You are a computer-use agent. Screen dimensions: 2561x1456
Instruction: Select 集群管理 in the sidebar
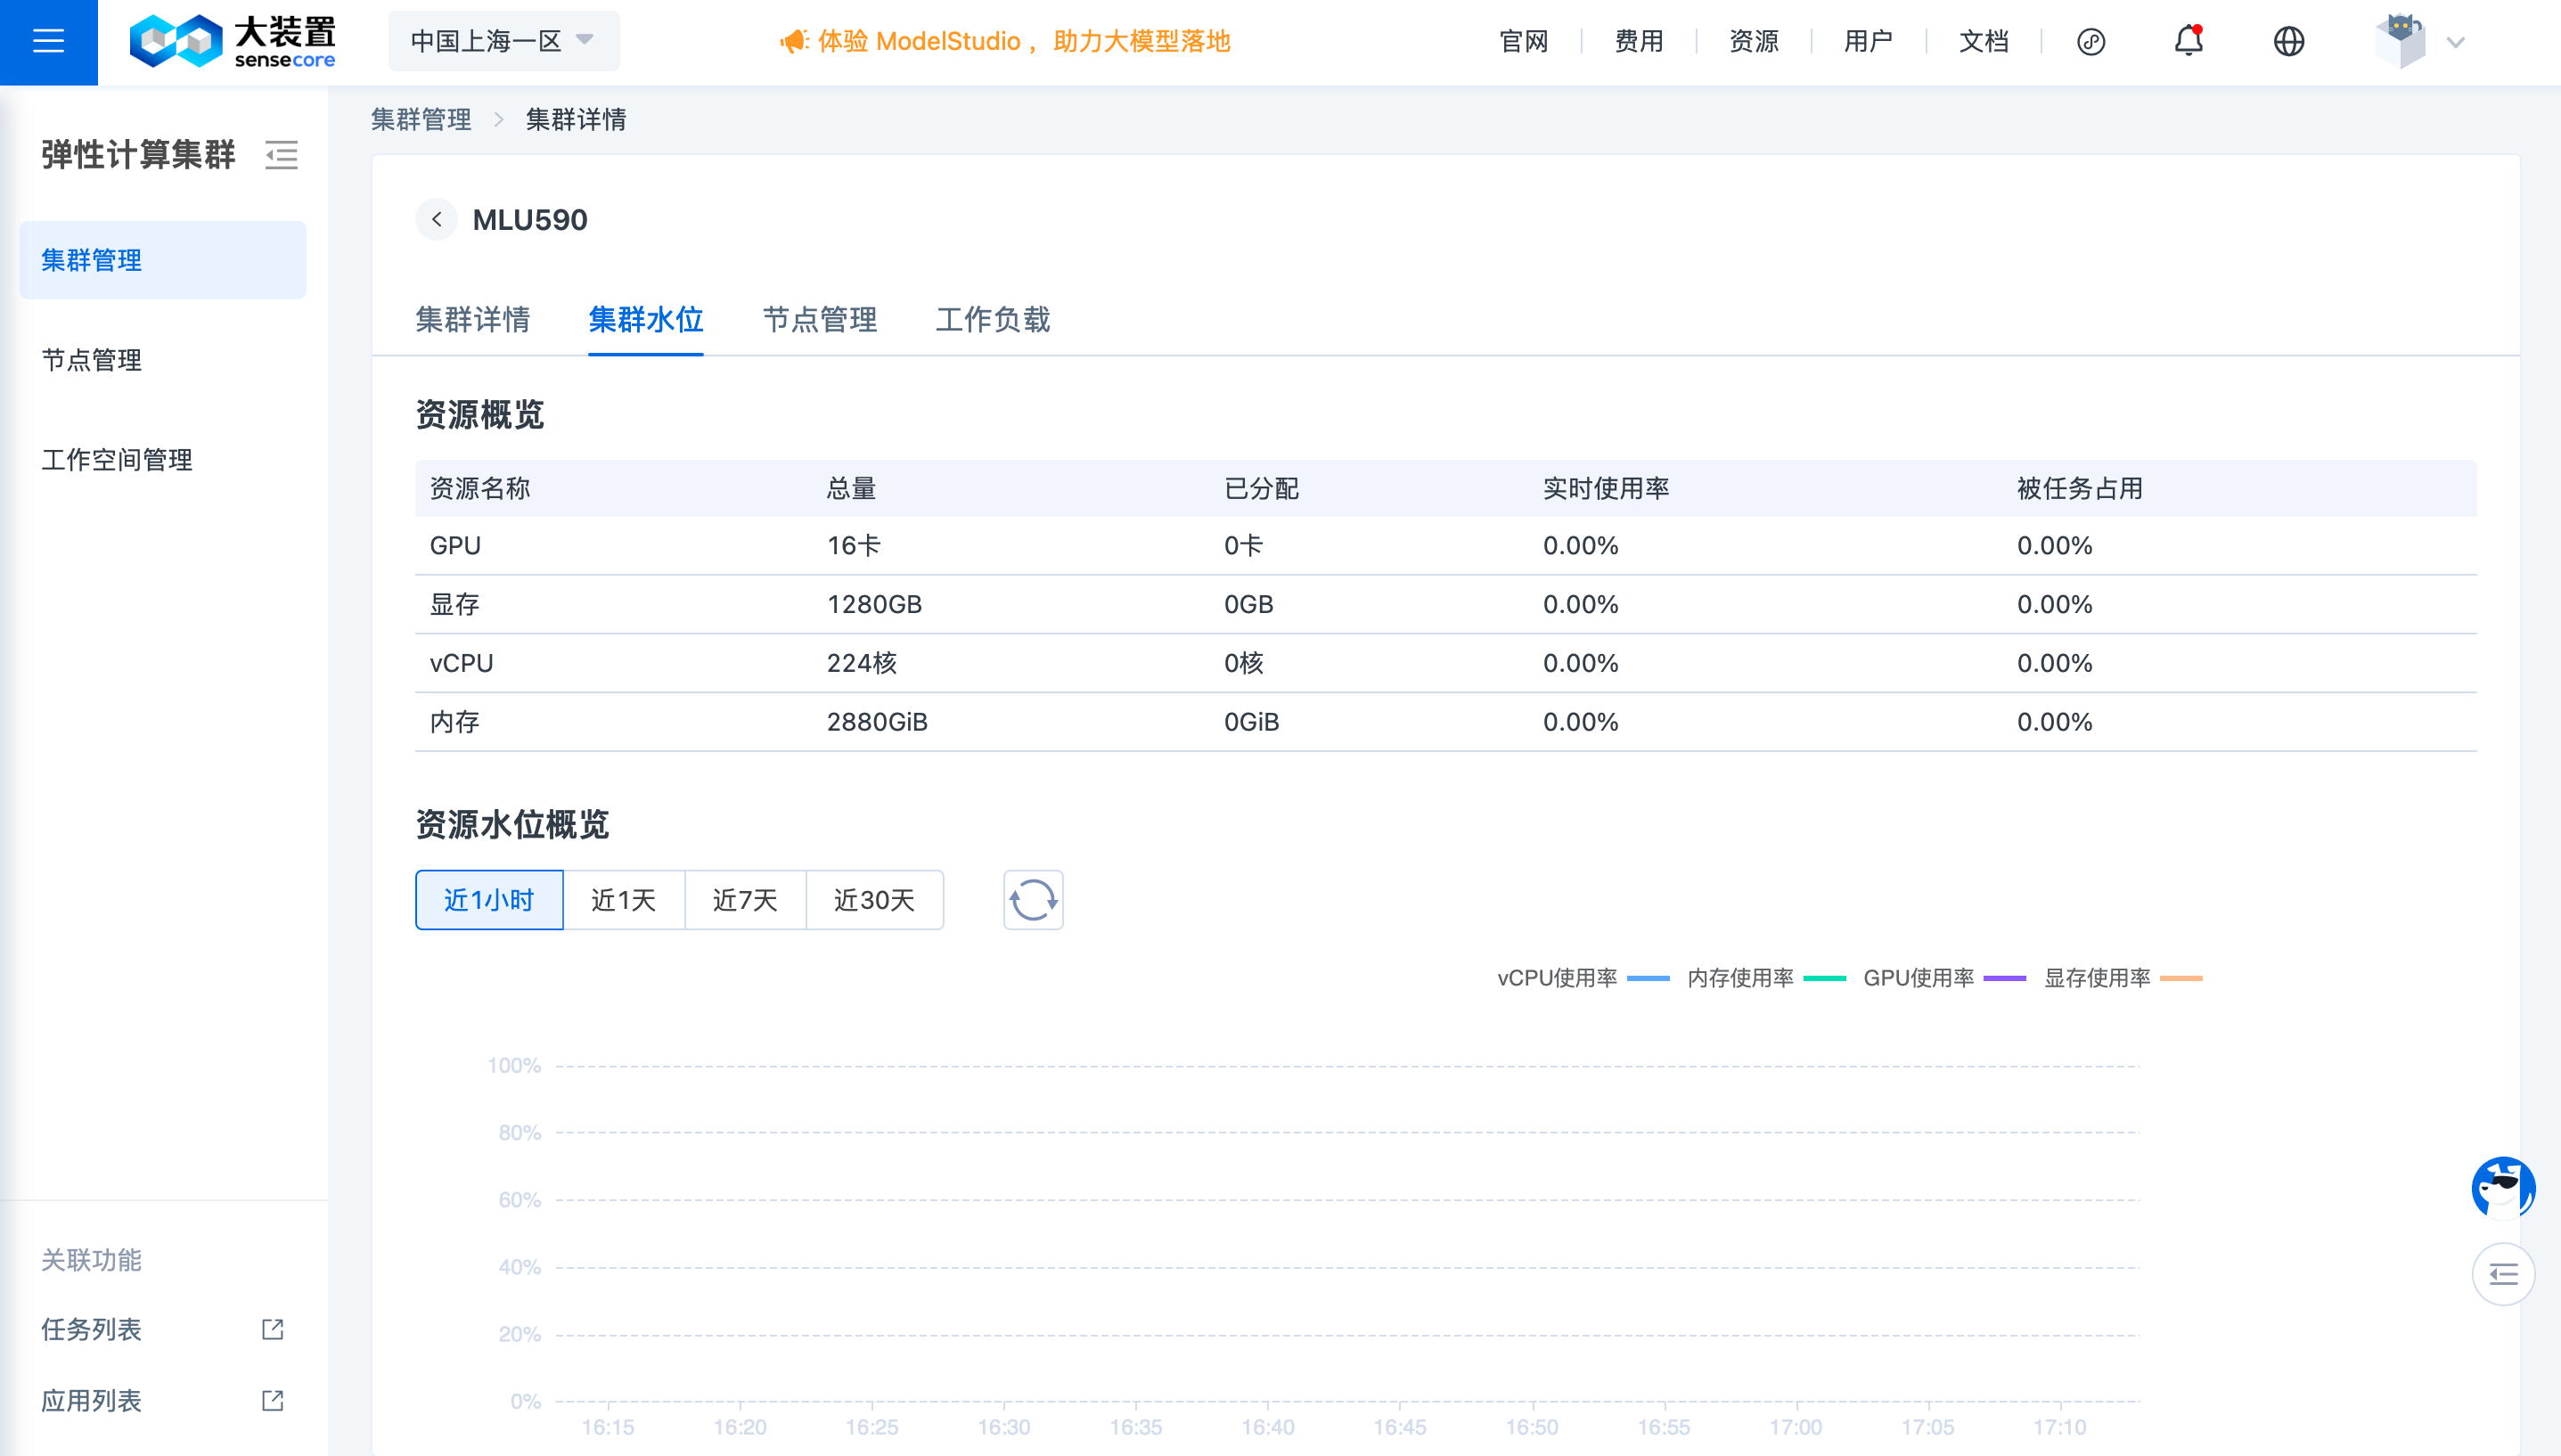point(163,260)
